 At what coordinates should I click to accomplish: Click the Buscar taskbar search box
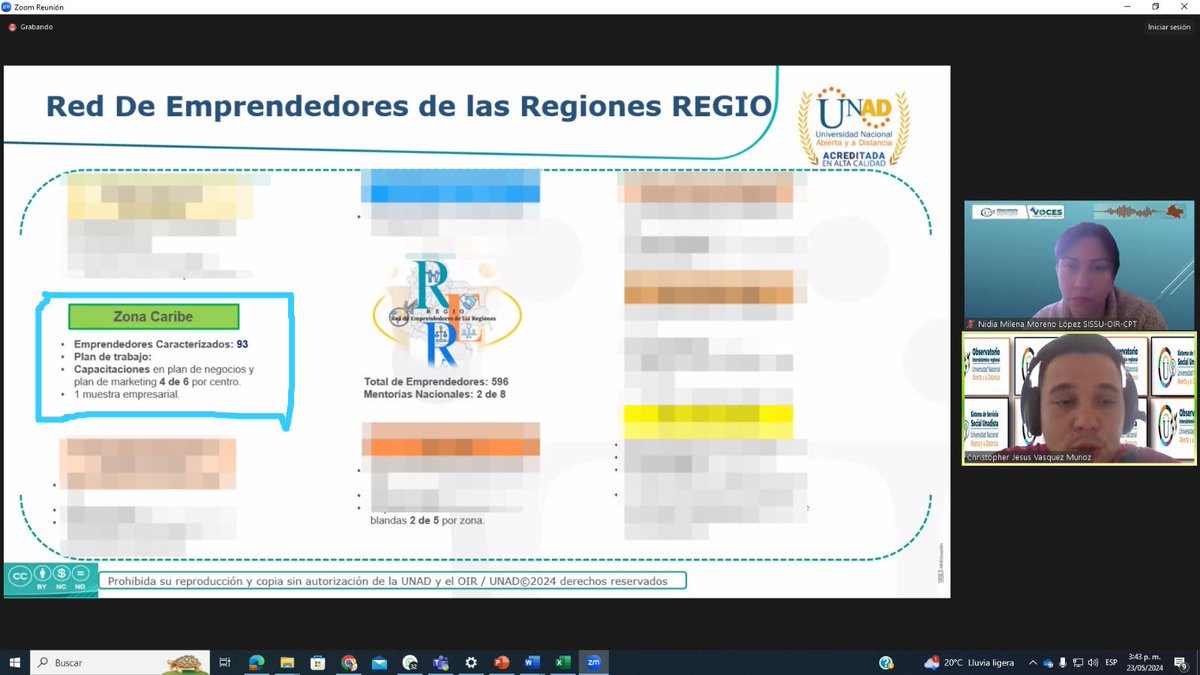click(x=120, y=662)
